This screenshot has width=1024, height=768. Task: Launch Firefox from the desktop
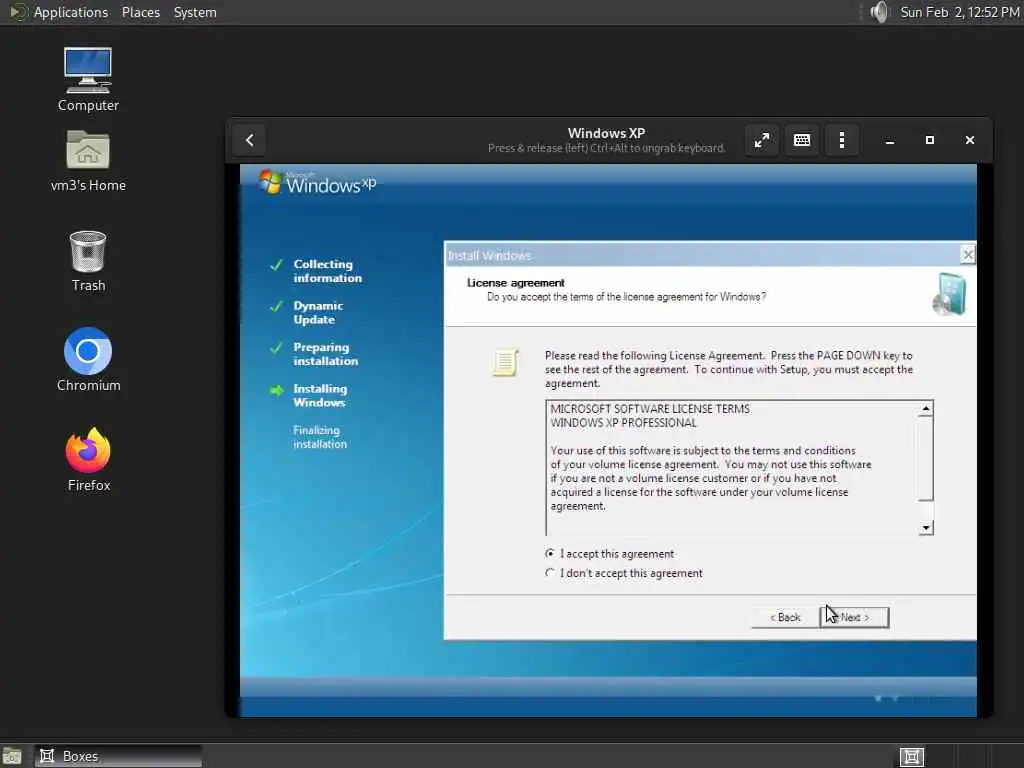coord(88,460)
